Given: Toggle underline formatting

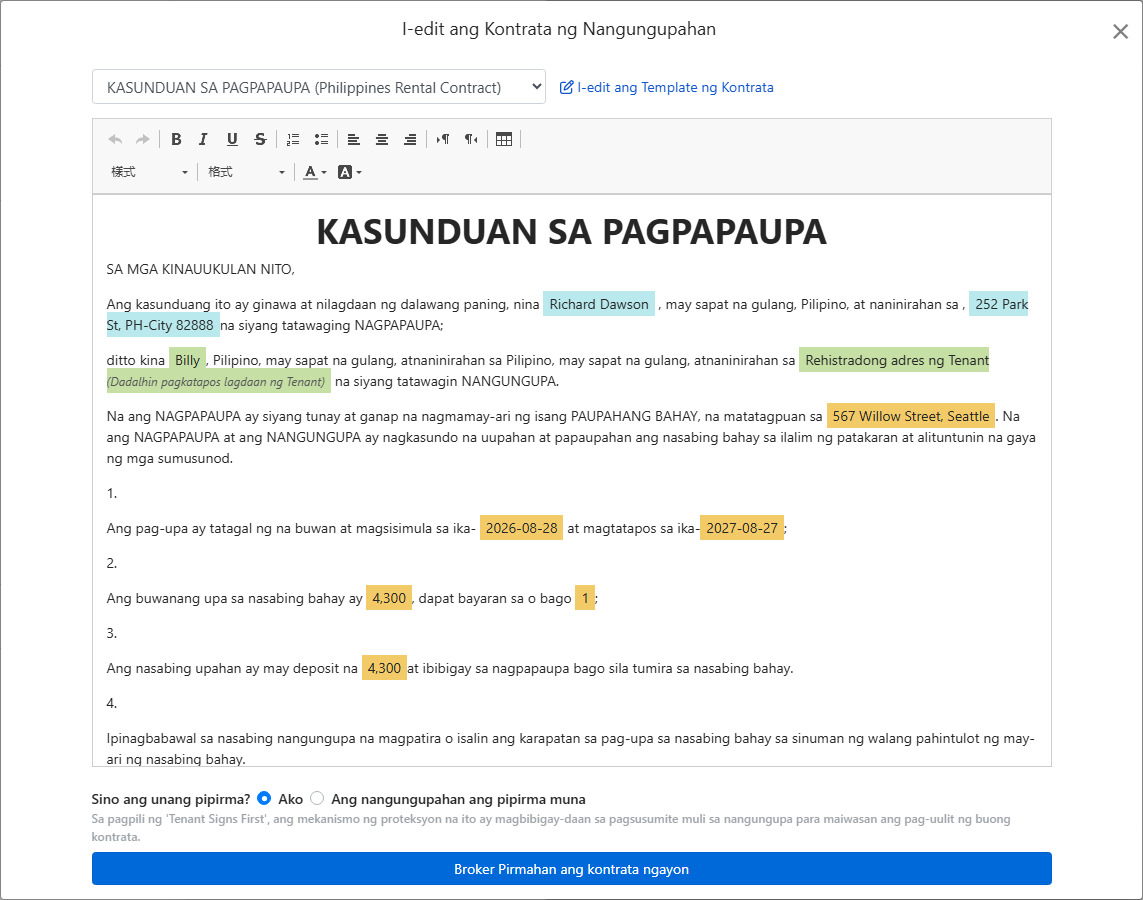Looking at the screenshot, I should (232, 139).
